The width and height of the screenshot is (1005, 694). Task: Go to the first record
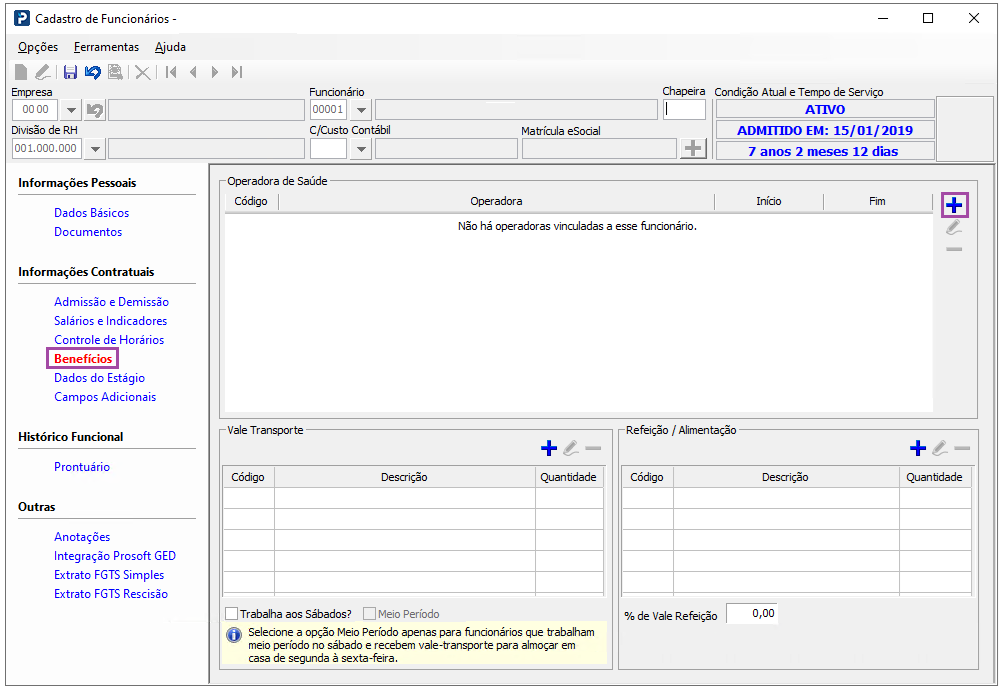click(x=171, y=72)
